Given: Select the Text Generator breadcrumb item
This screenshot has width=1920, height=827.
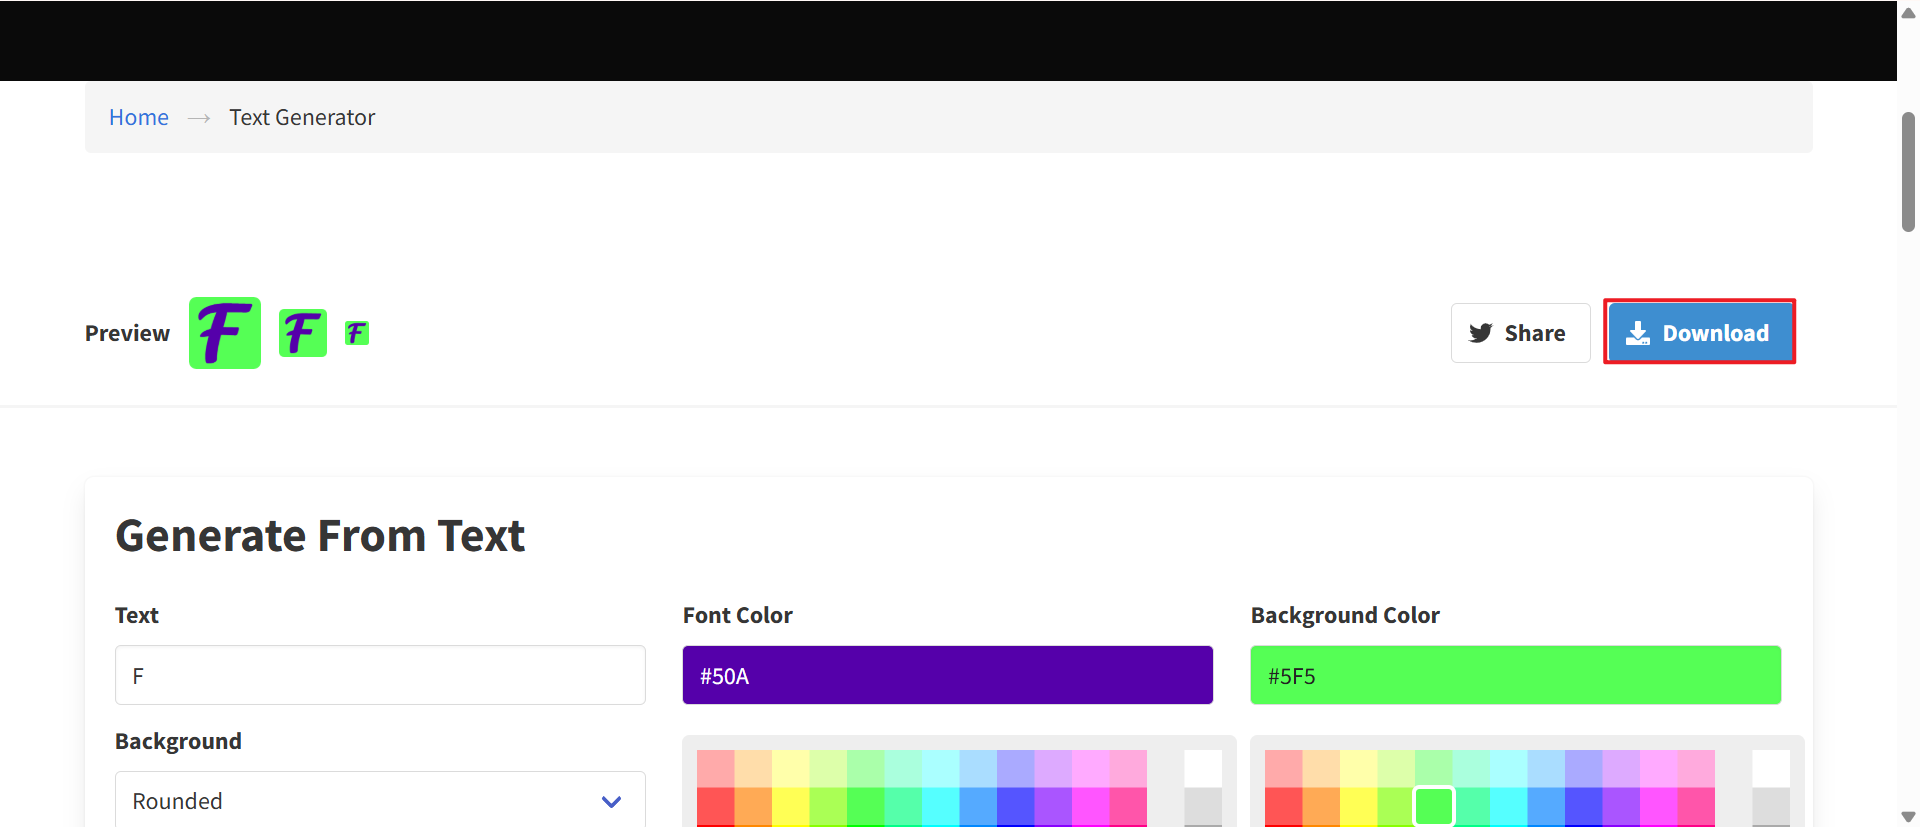Looking at the screenshot, I should 302,117.
